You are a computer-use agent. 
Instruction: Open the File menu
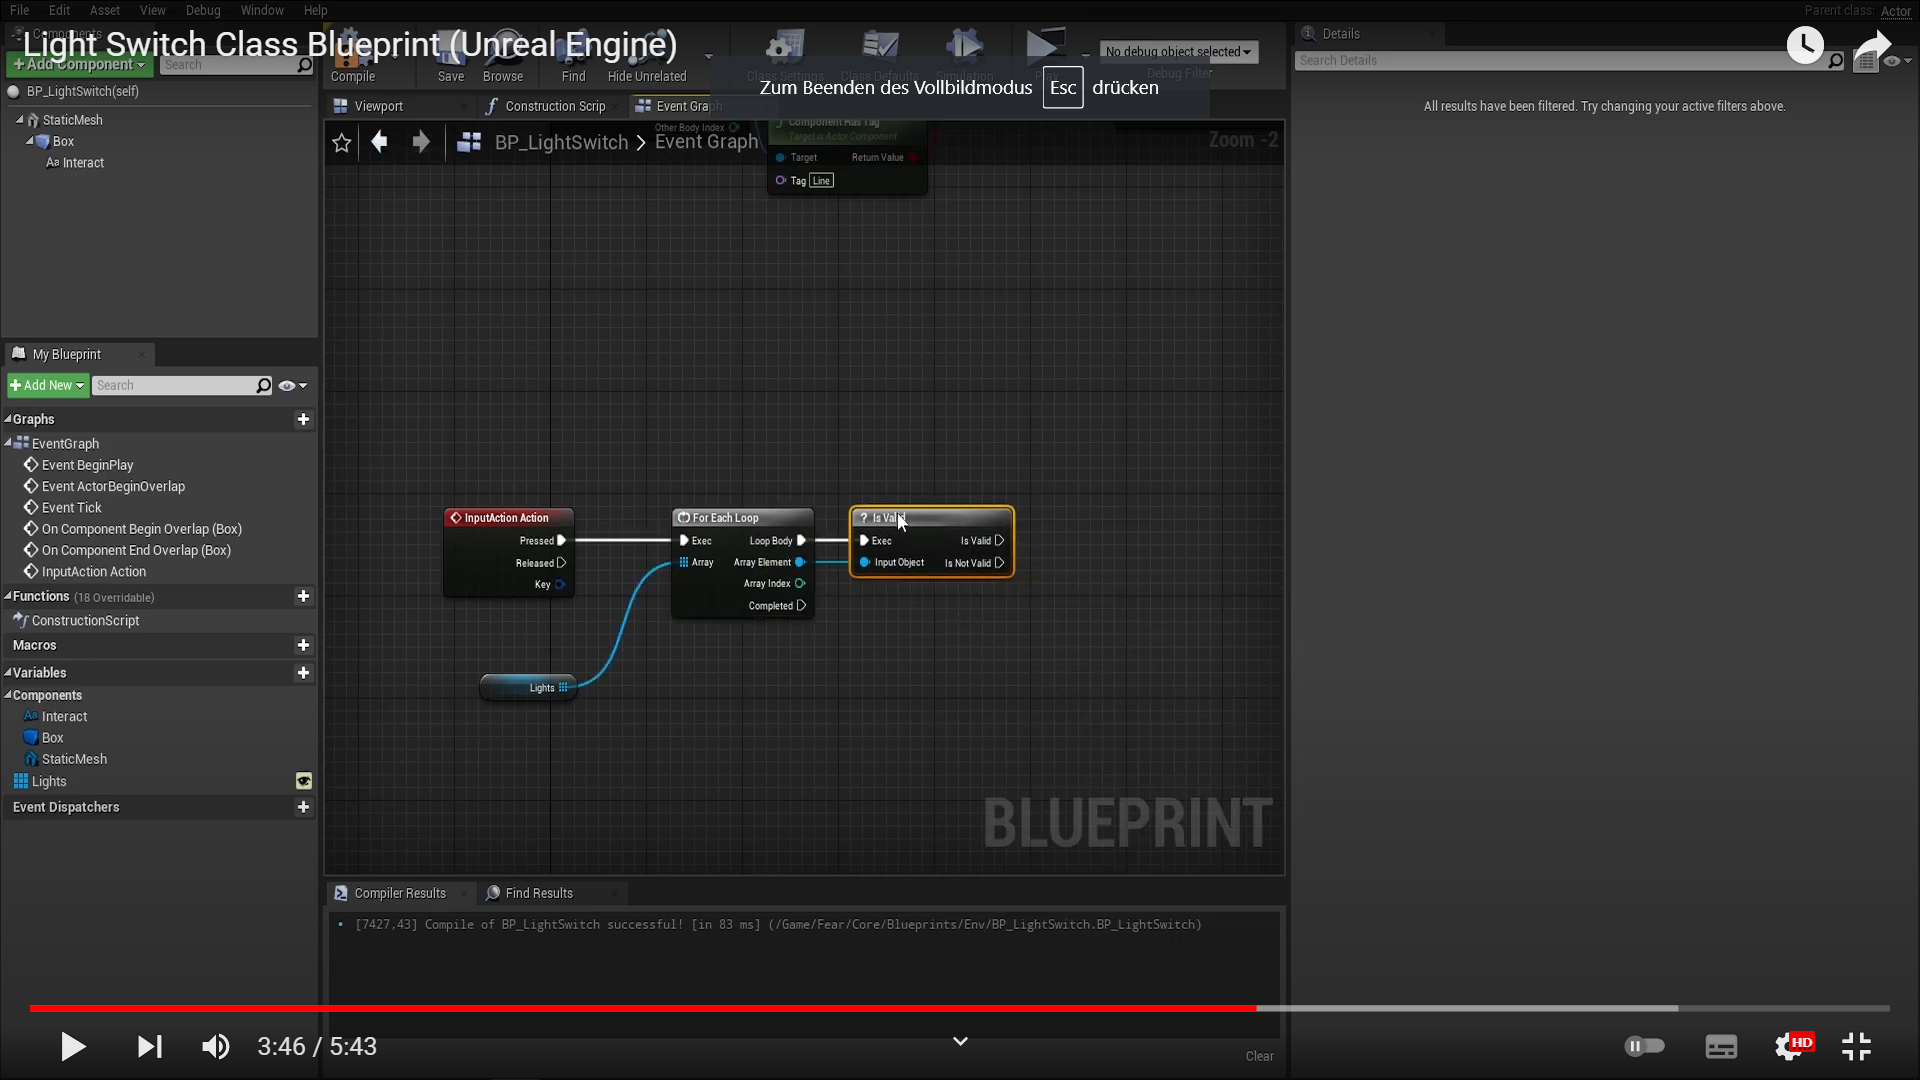19,10
